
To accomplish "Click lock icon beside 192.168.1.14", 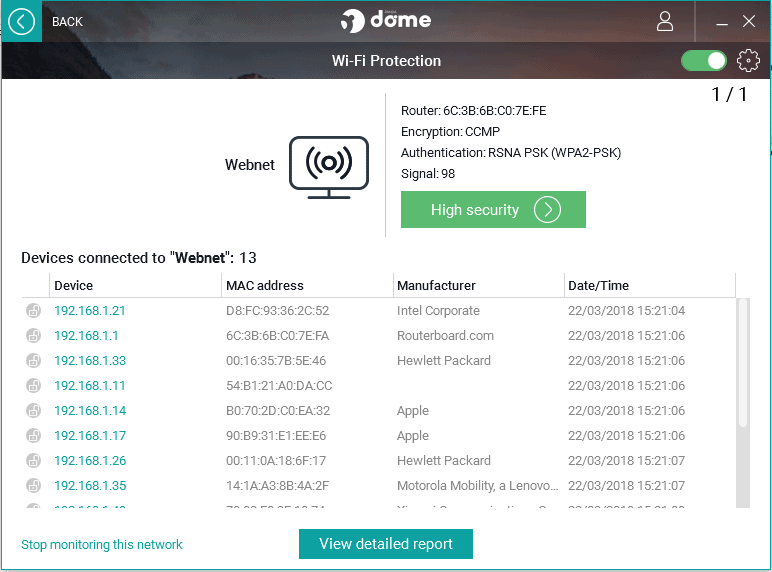I will (x=33, y=411).
